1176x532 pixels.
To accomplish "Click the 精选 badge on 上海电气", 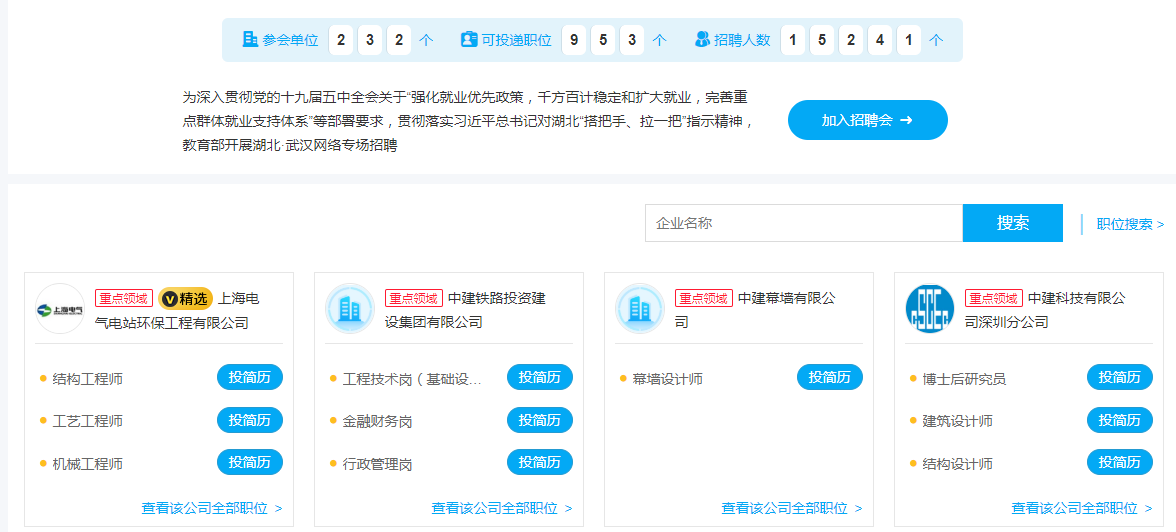I will tap(186, 298).
